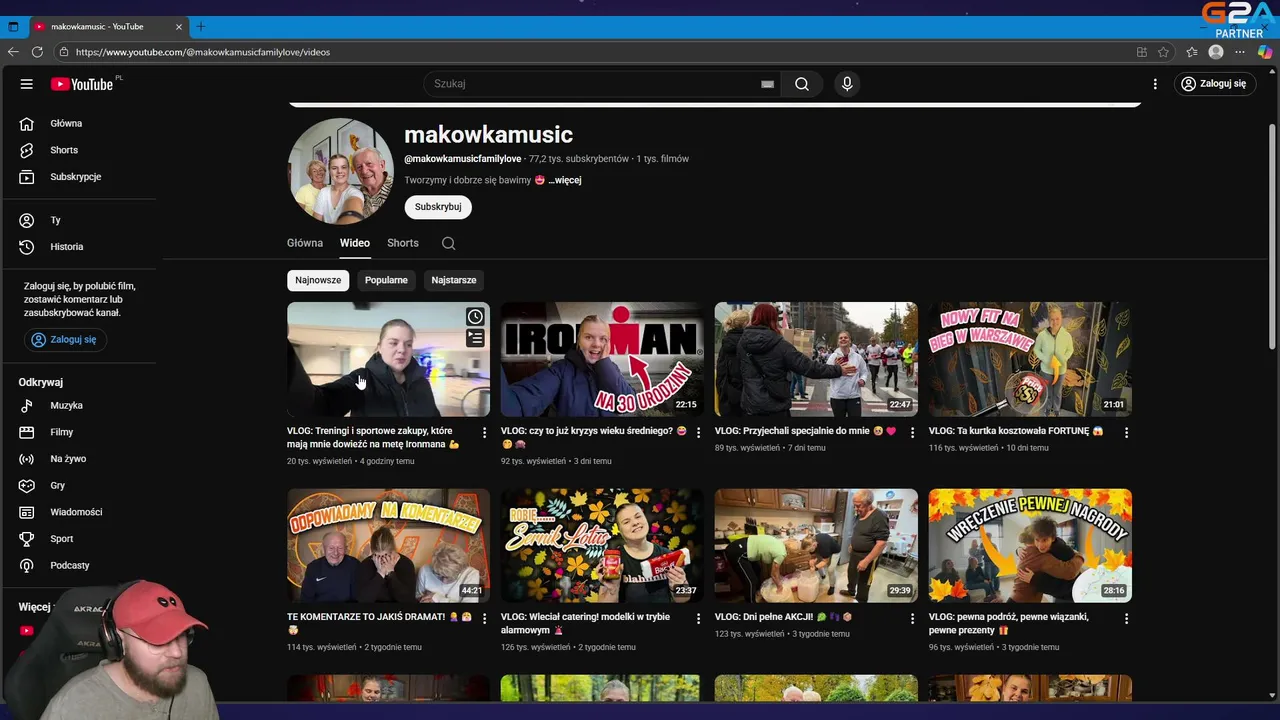Open options for kurtka FORTUNĘ vlog
1280x720 pixels.
[1126, 433]
